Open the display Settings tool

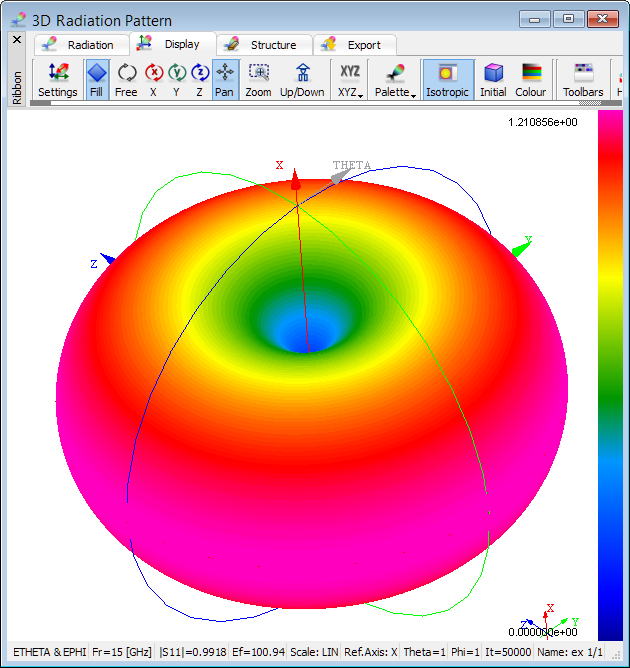(x=58, y=80)
